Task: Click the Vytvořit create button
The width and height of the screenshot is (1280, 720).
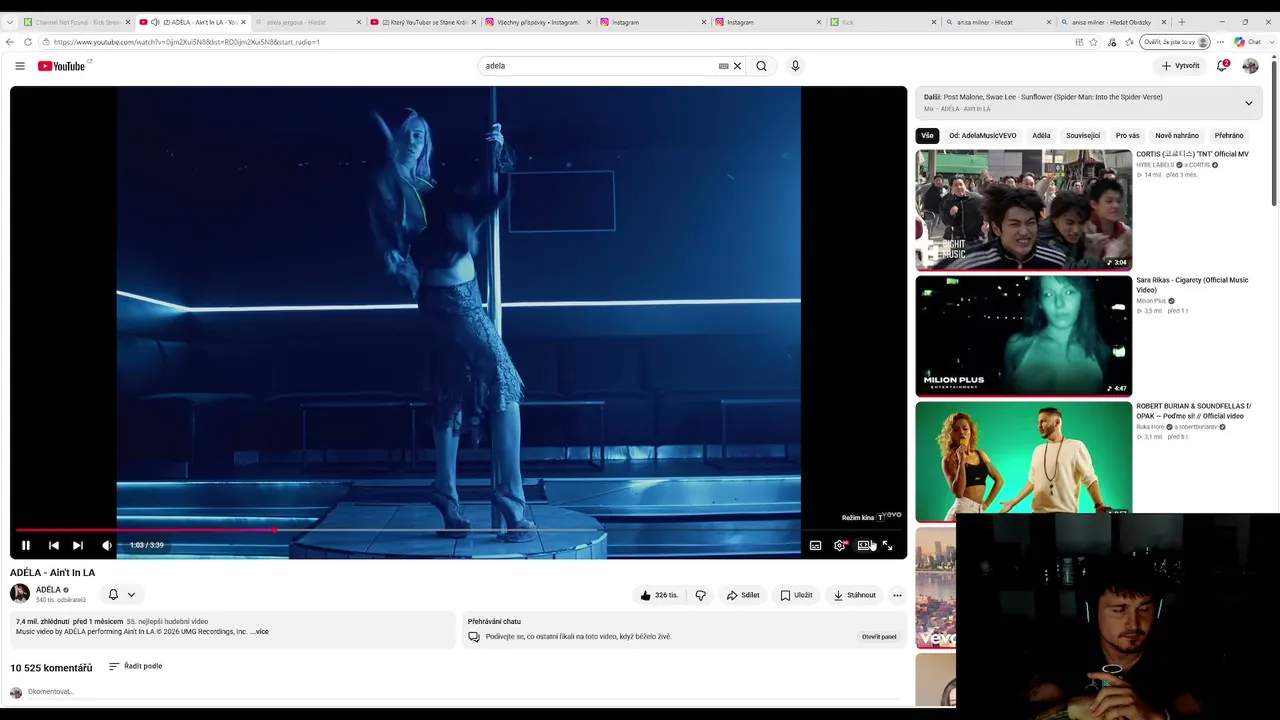Action: point(1180,66)
